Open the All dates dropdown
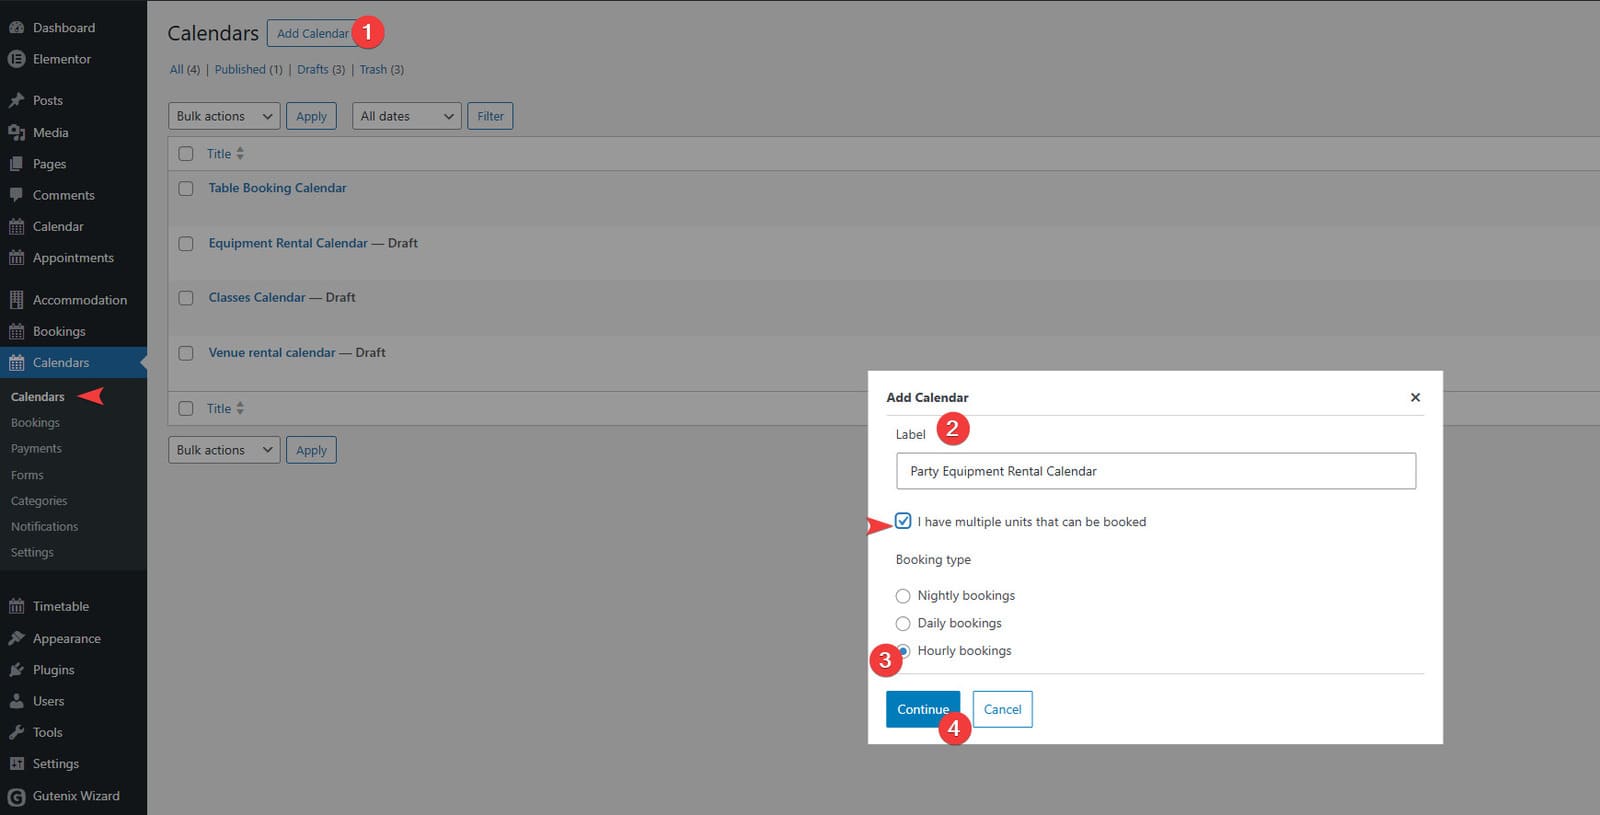This screenshot has width=1600, height=815. click(x=407, y=116)
